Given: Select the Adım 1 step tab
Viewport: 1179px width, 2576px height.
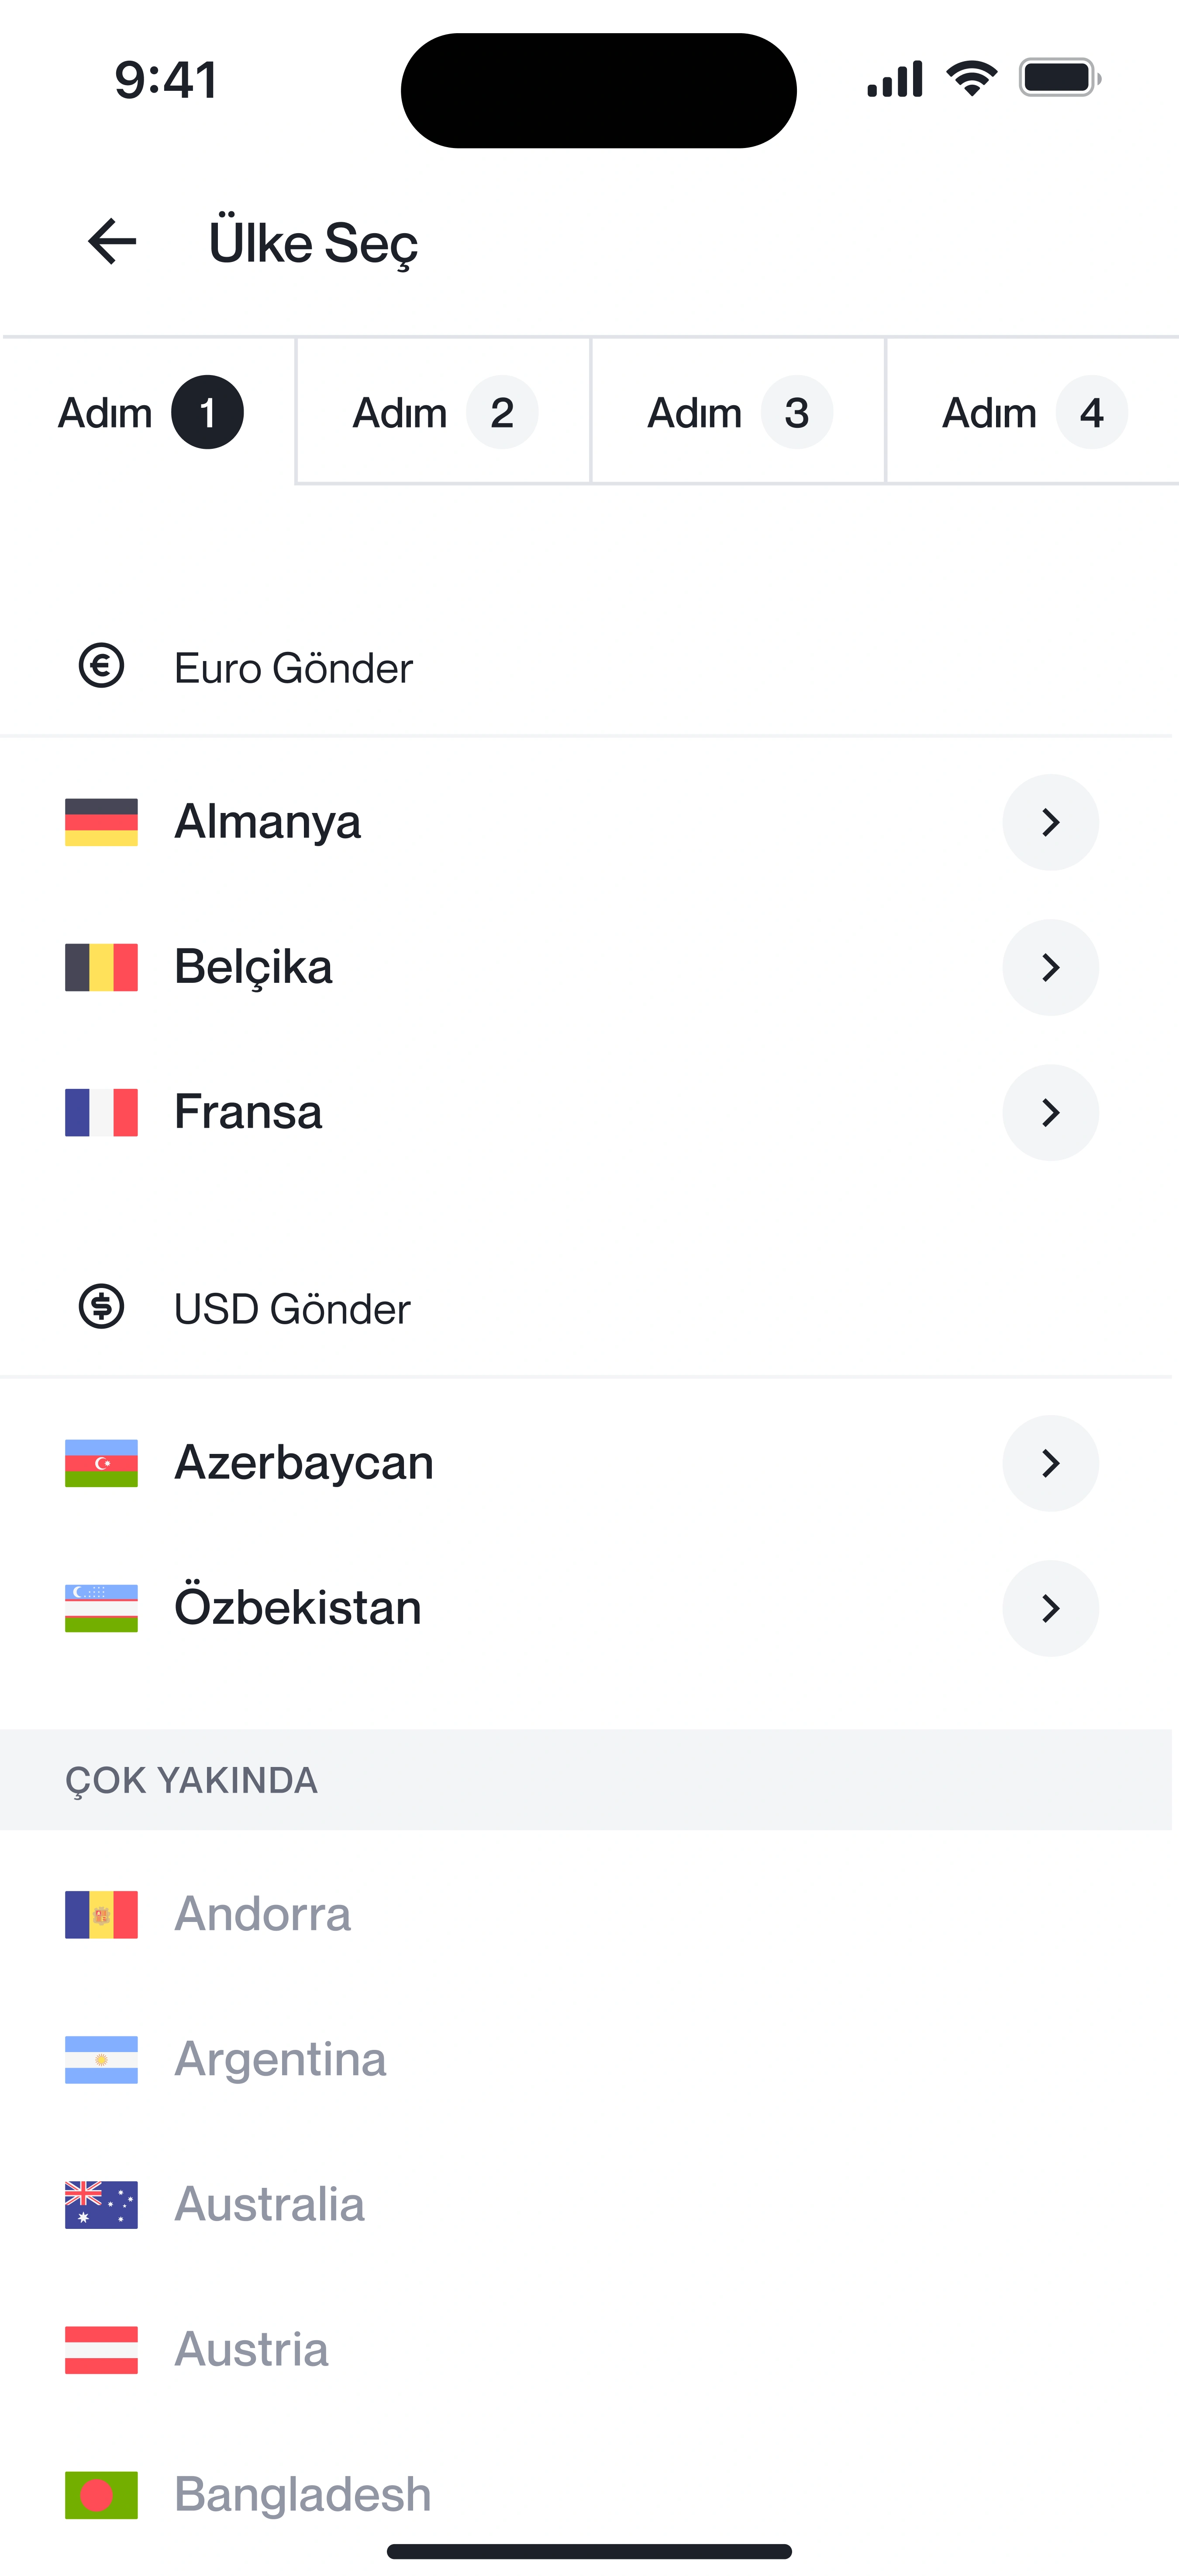Looking at the screenshot, I should (x=149, y=412).
